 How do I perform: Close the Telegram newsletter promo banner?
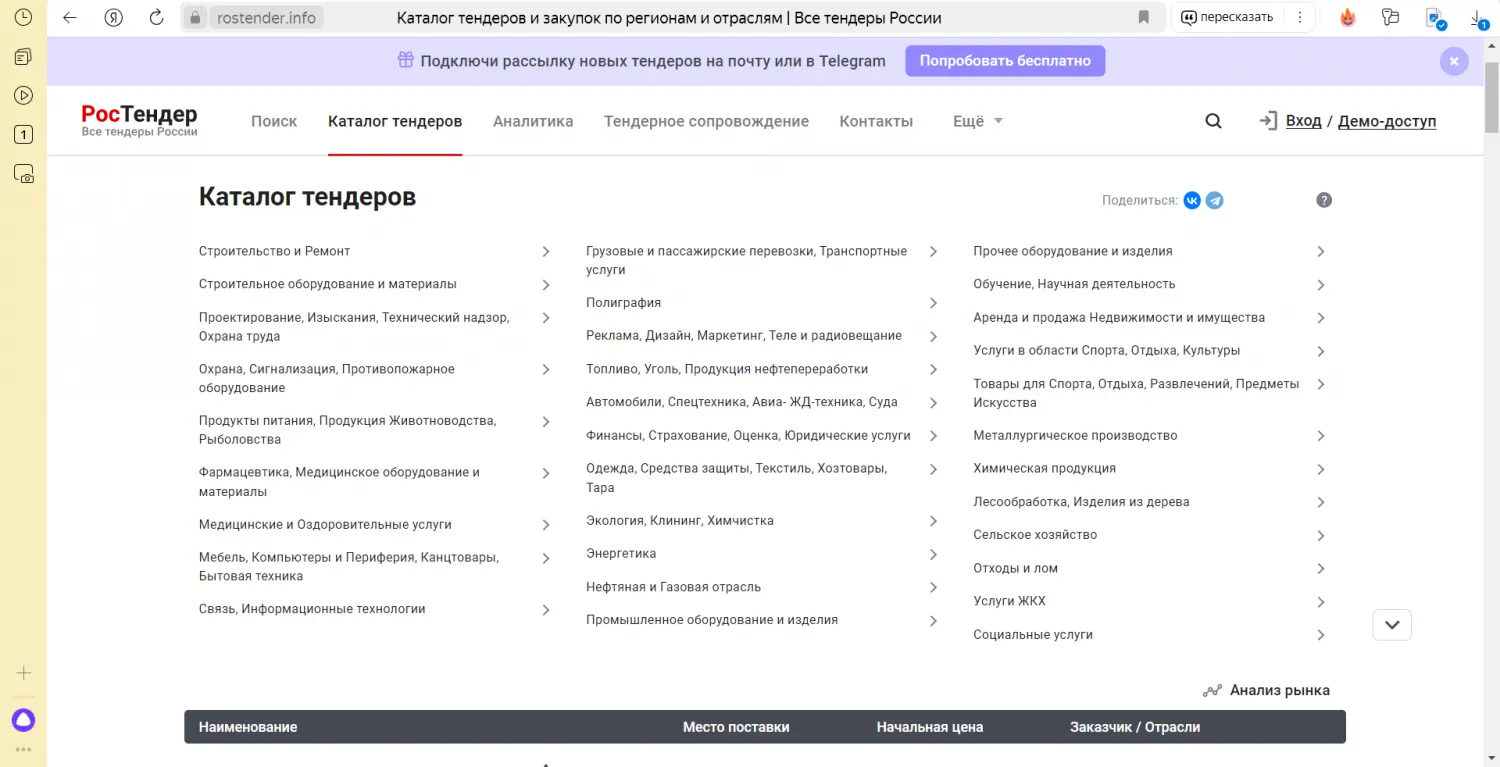tap(1453, 61)
